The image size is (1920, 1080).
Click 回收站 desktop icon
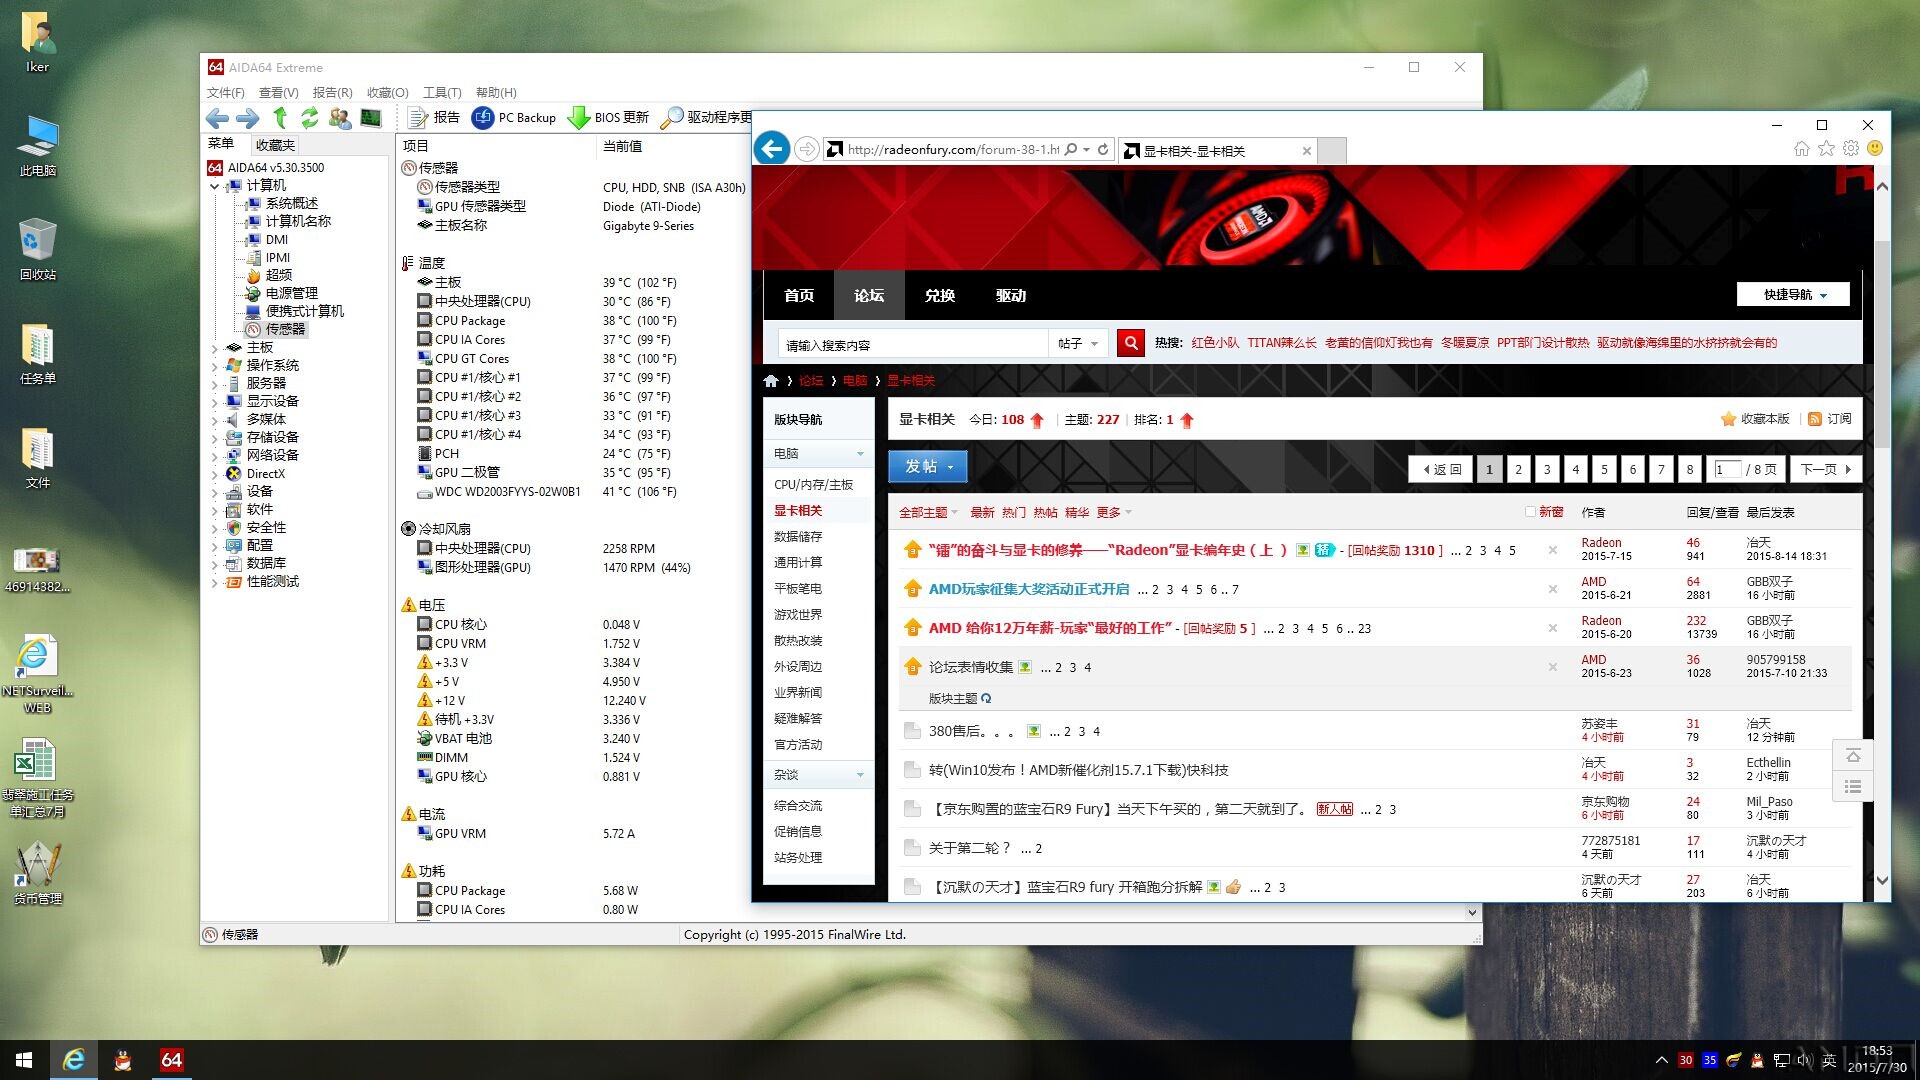38,249
